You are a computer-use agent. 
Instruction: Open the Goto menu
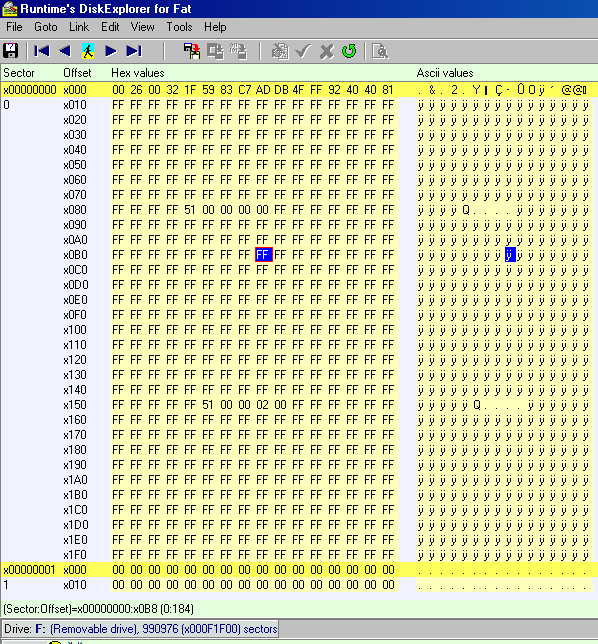click(46, 27)
